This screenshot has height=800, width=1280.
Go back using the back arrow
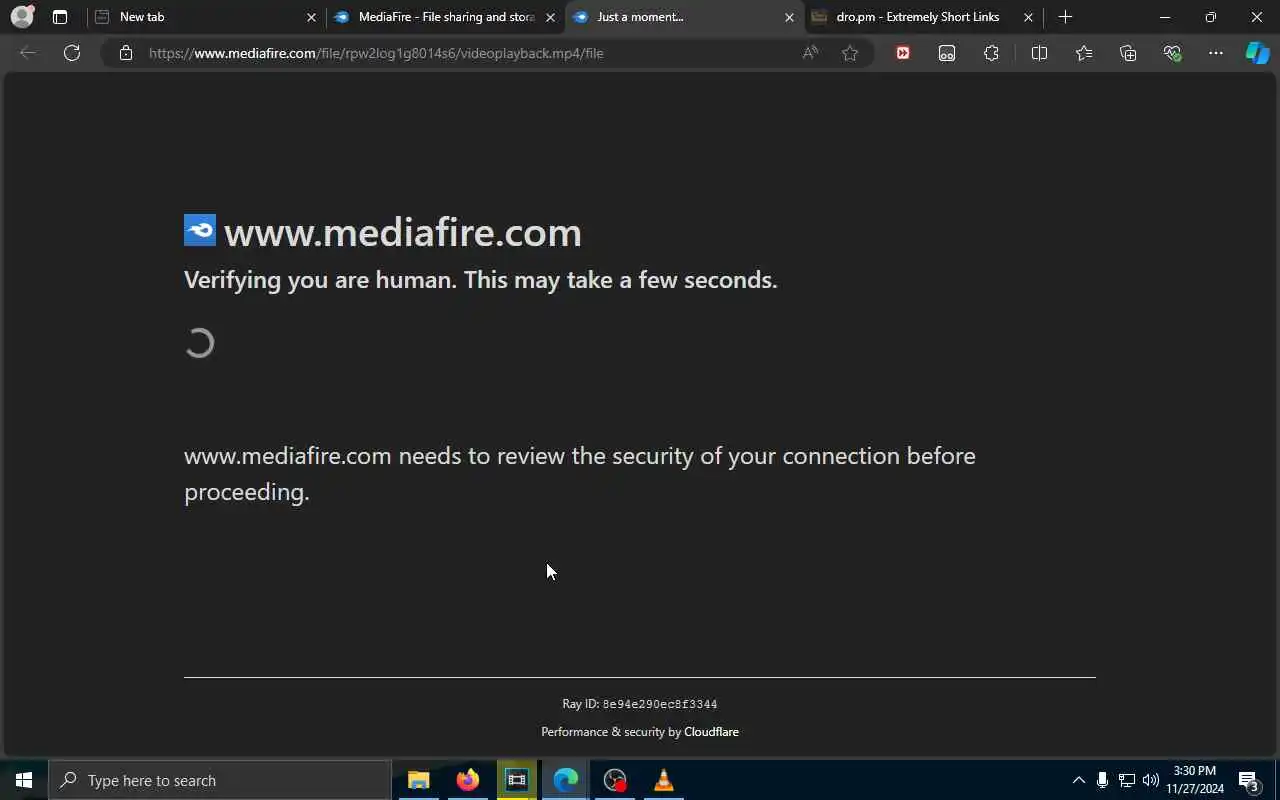click(x=28, y=53)
